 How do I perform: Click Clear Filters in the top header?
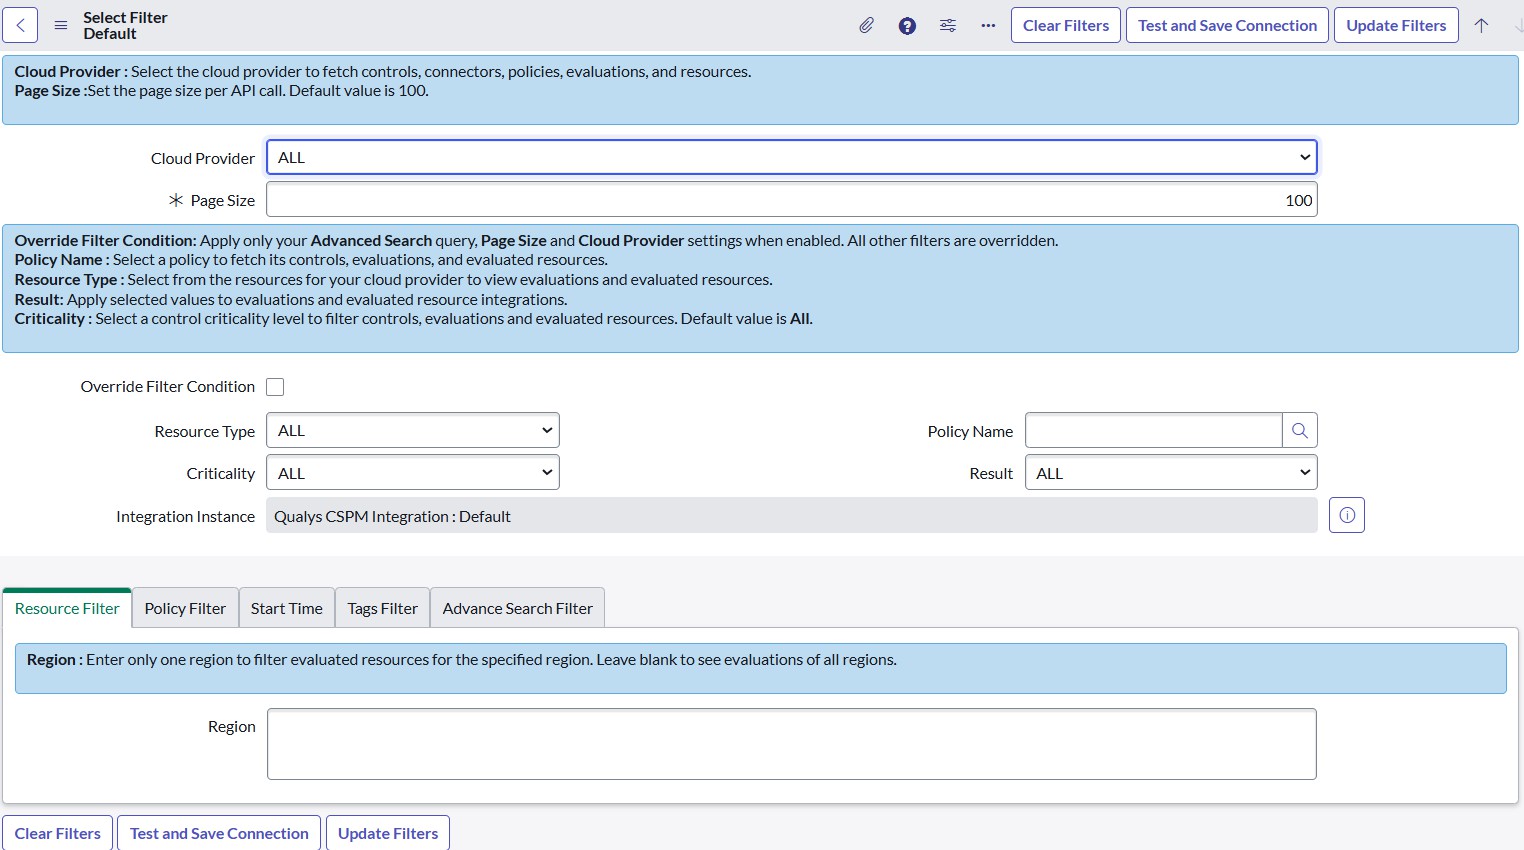pyautogui.click(x=1066, y=26)
